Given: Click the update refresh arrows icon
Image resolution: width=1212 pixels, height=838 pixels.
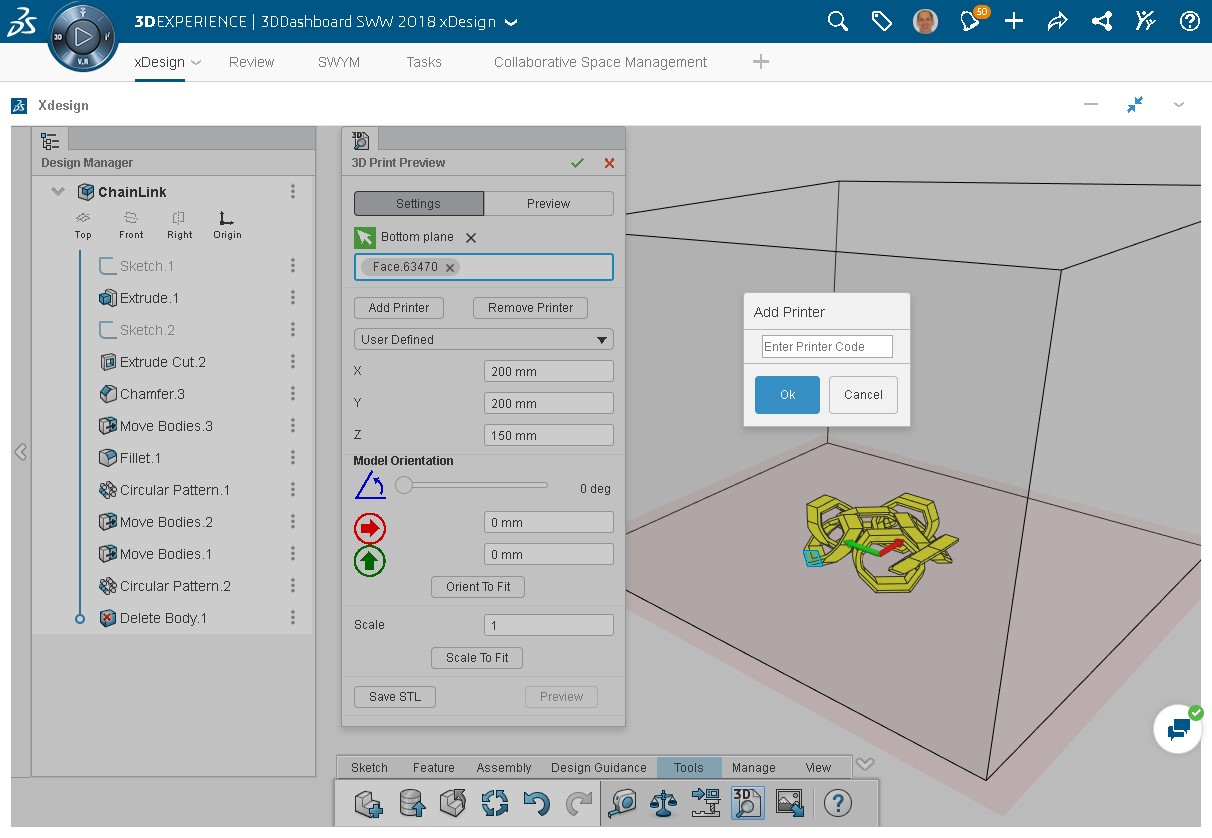Looking at the screenshot, I should click(495, 802).
